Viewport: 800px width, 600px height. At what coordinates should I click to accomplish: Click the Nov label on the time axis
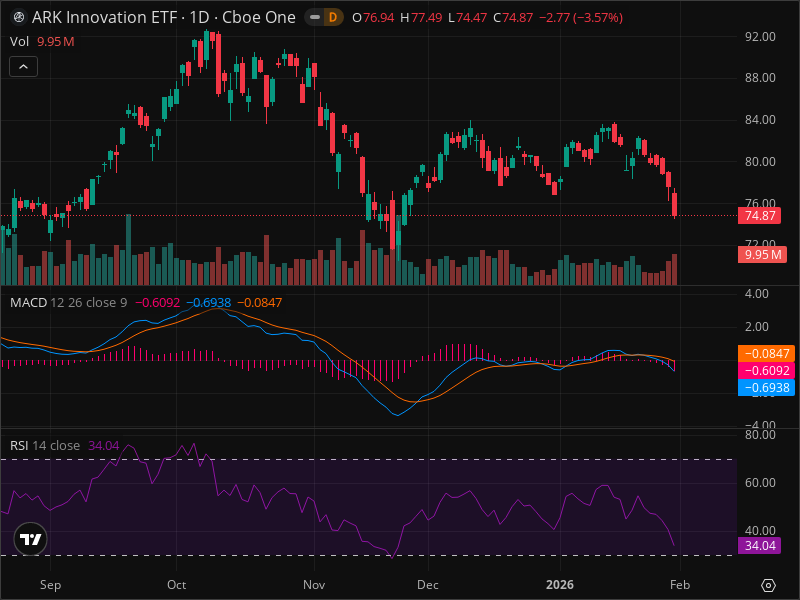(314, 585)
